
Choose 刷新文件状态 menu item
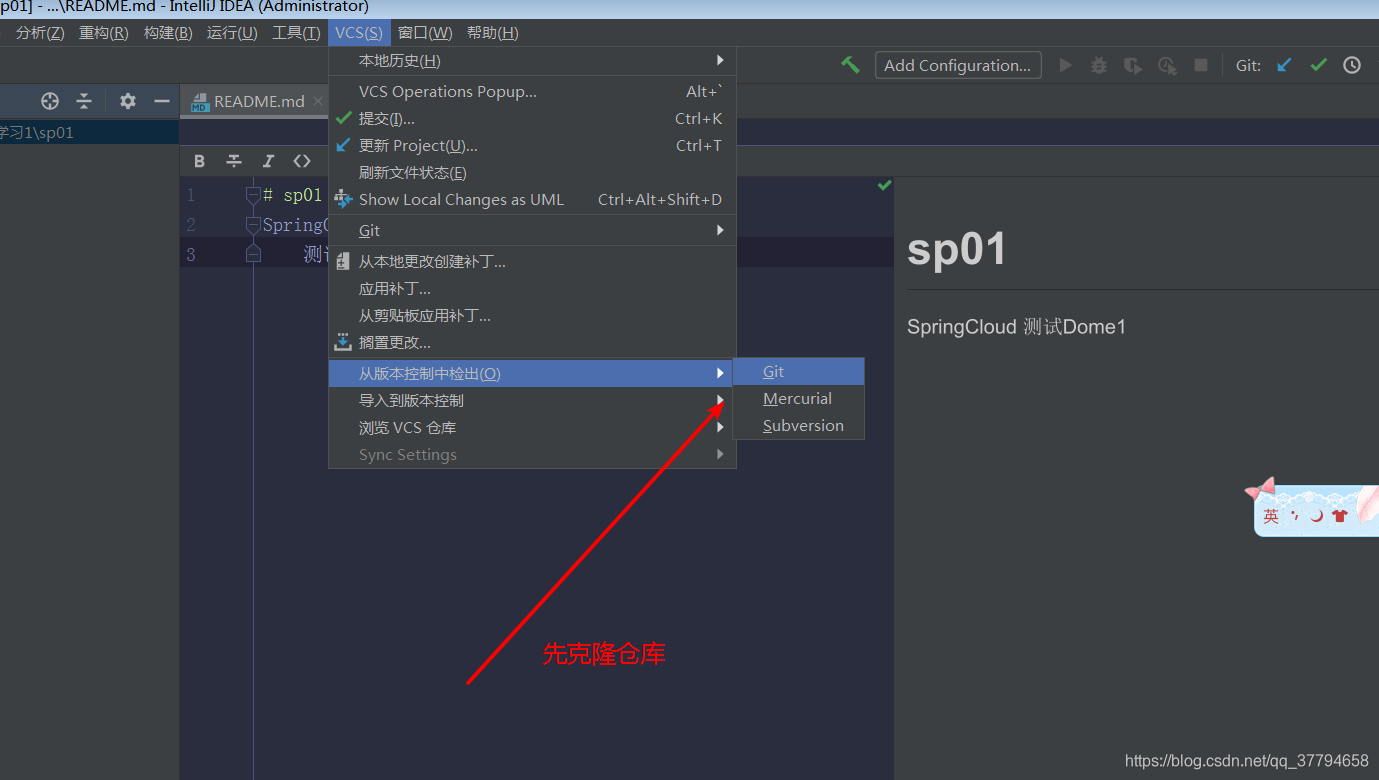pos(533,172)
